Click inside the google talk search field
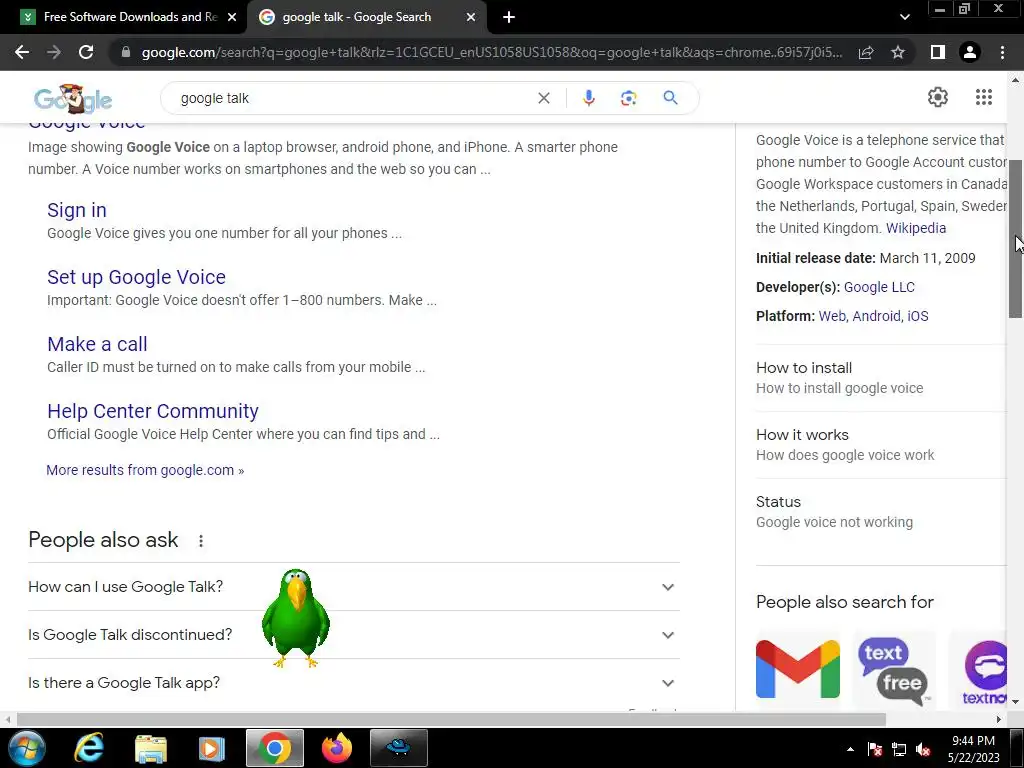Screen dimensions: 1024x768 pos(353,98)
